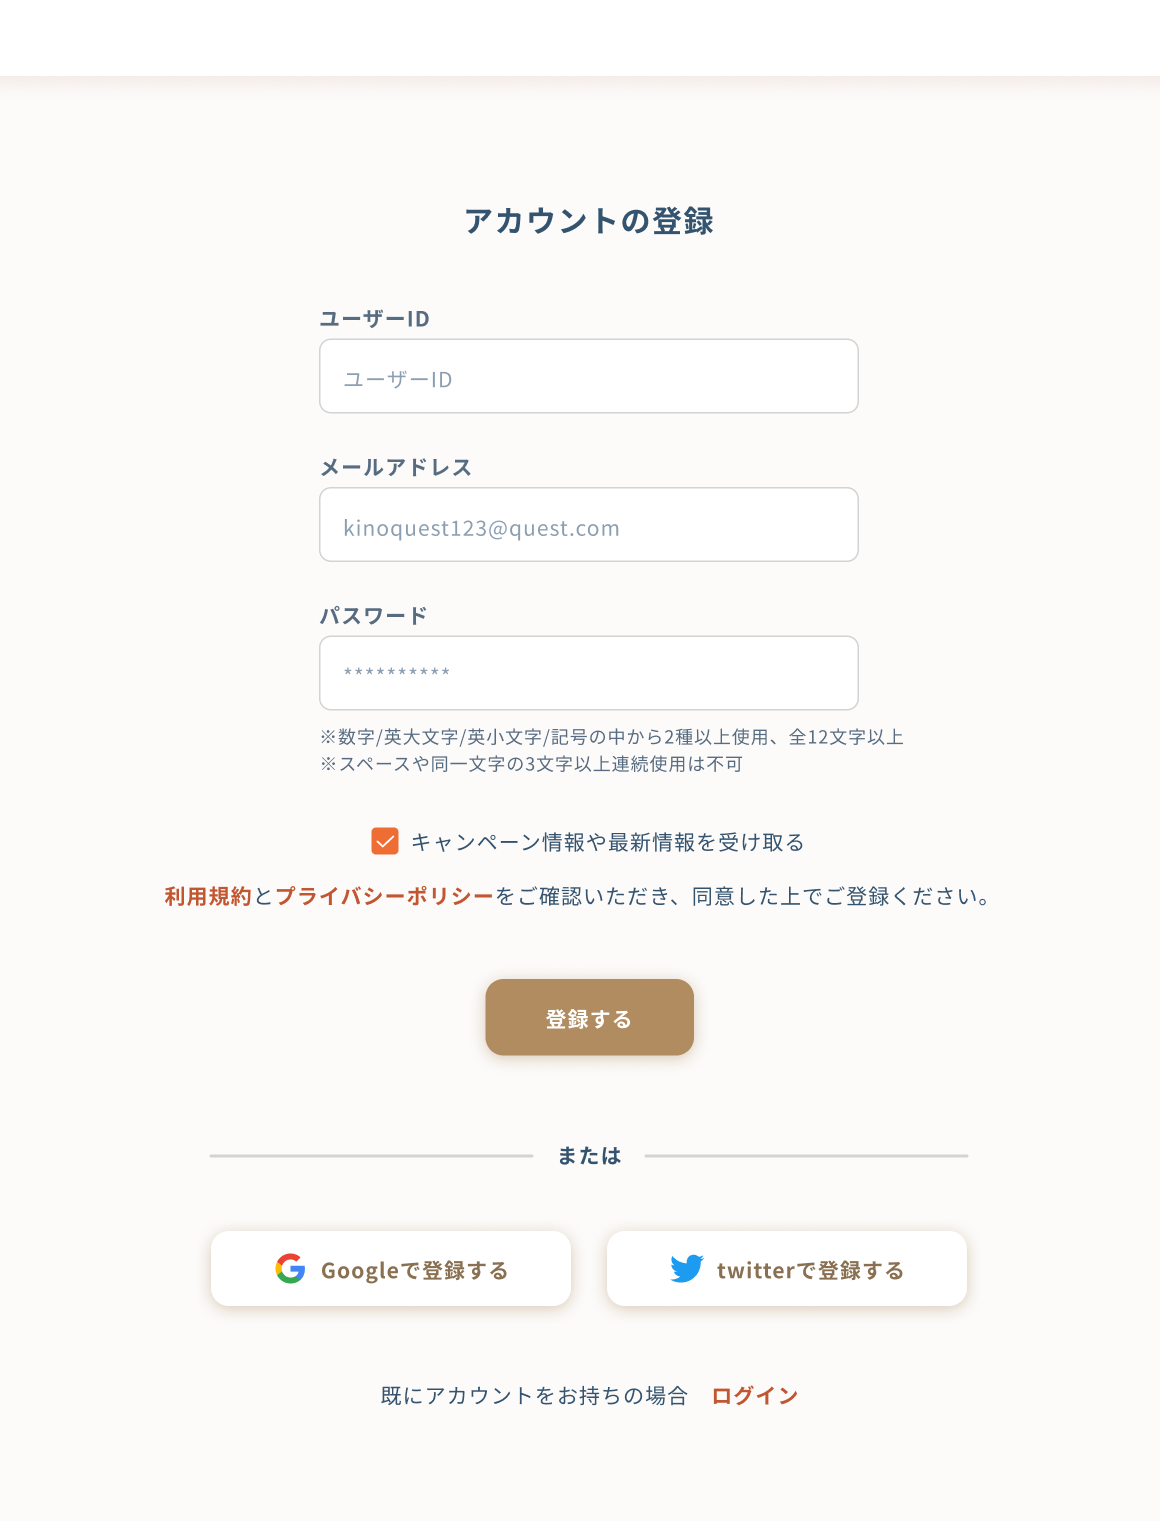
Task: Click the ユーザーID field label
Action: (x=375, y=318)
